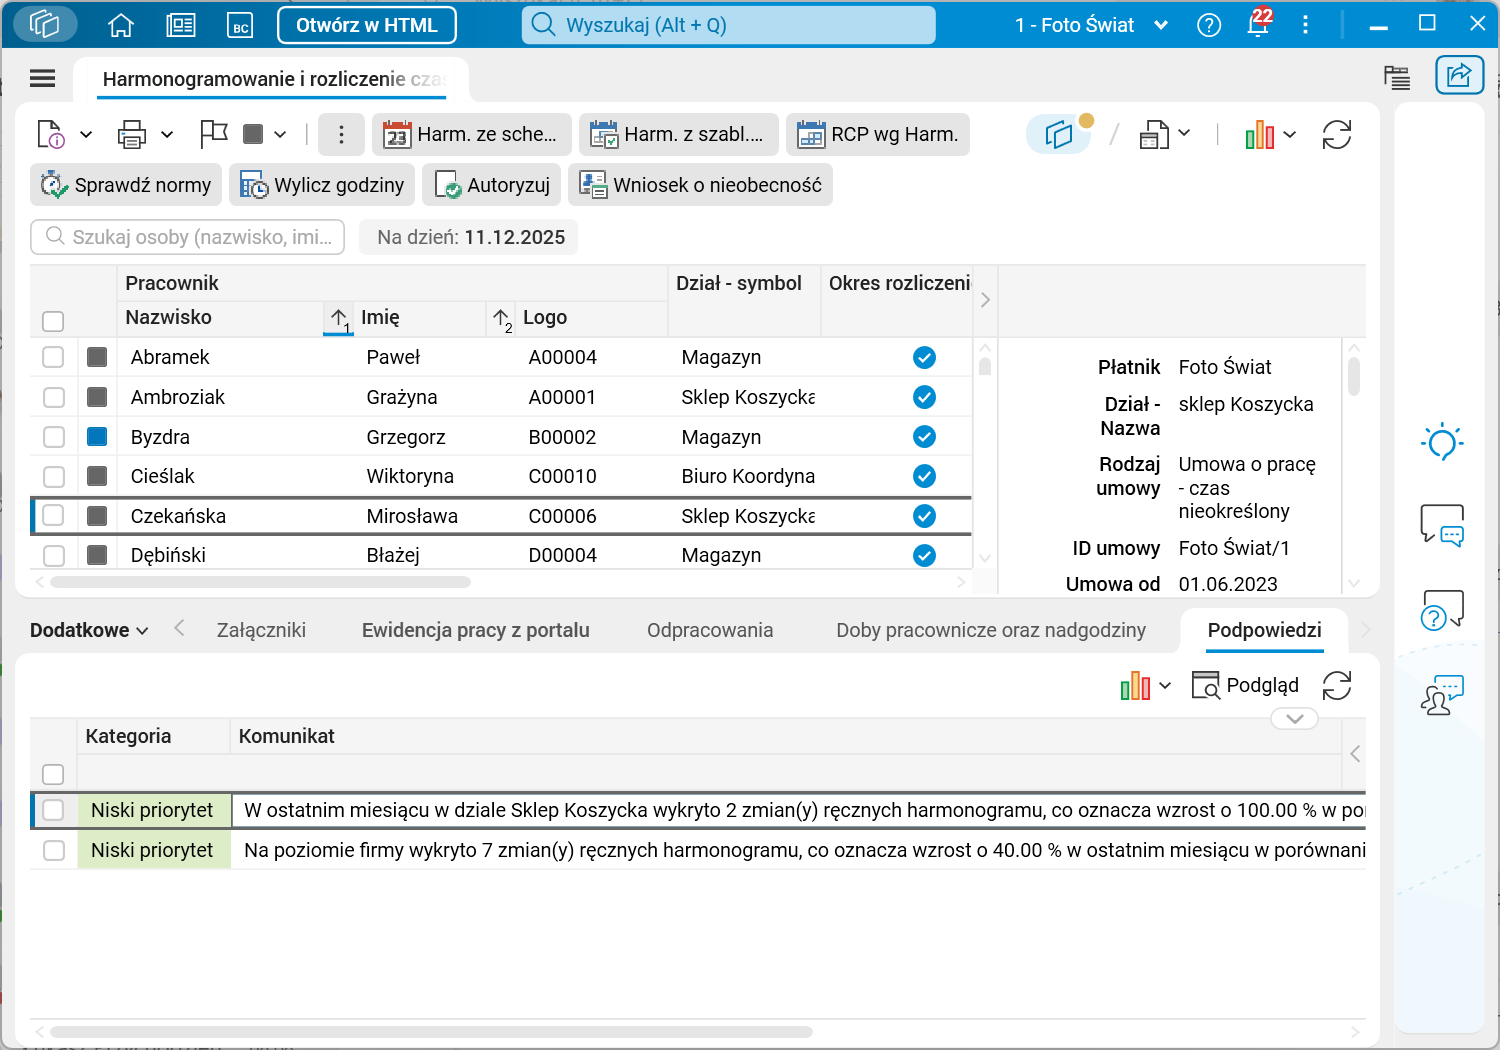1500x1050 pixels.
Task: Switch to the Załączniki tab
Action: (261, 630)
